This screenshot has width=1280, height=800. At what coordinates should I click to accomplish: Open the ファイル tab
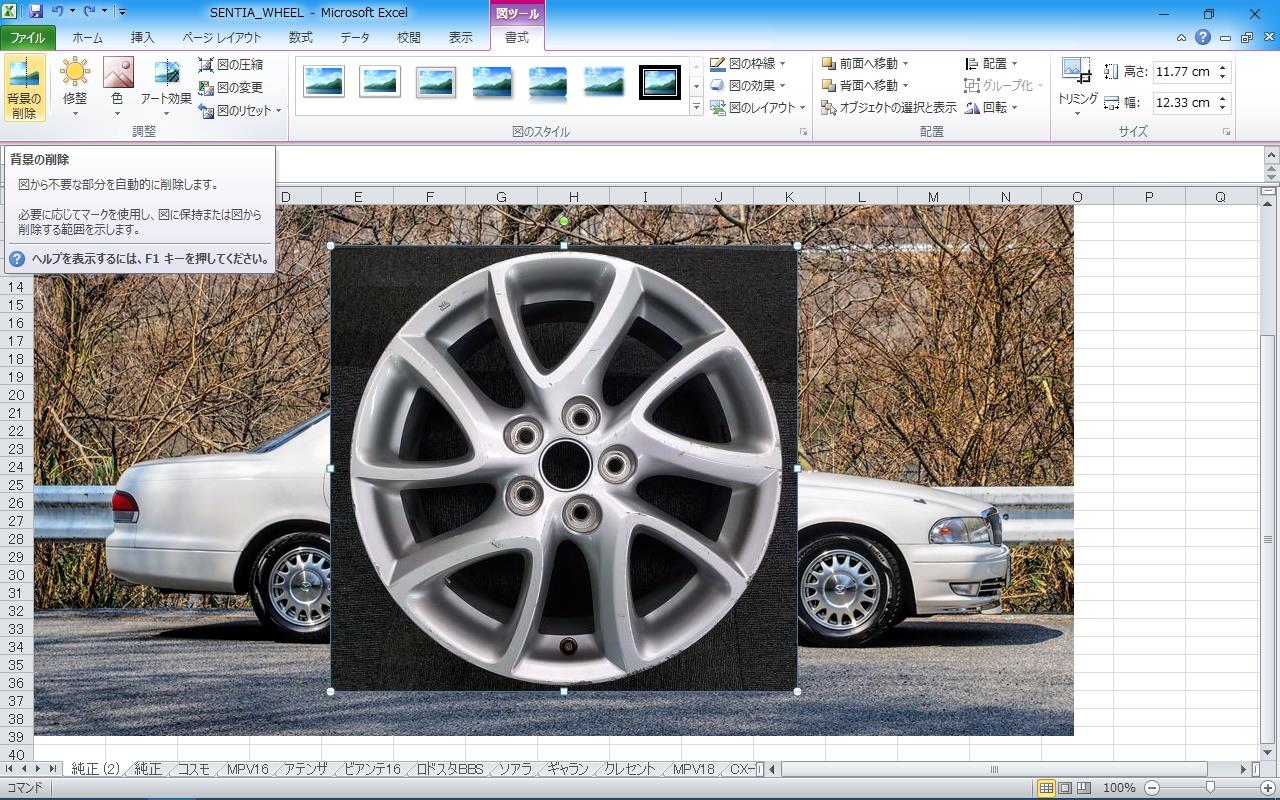pyautogui.click(x=27, y=38)
